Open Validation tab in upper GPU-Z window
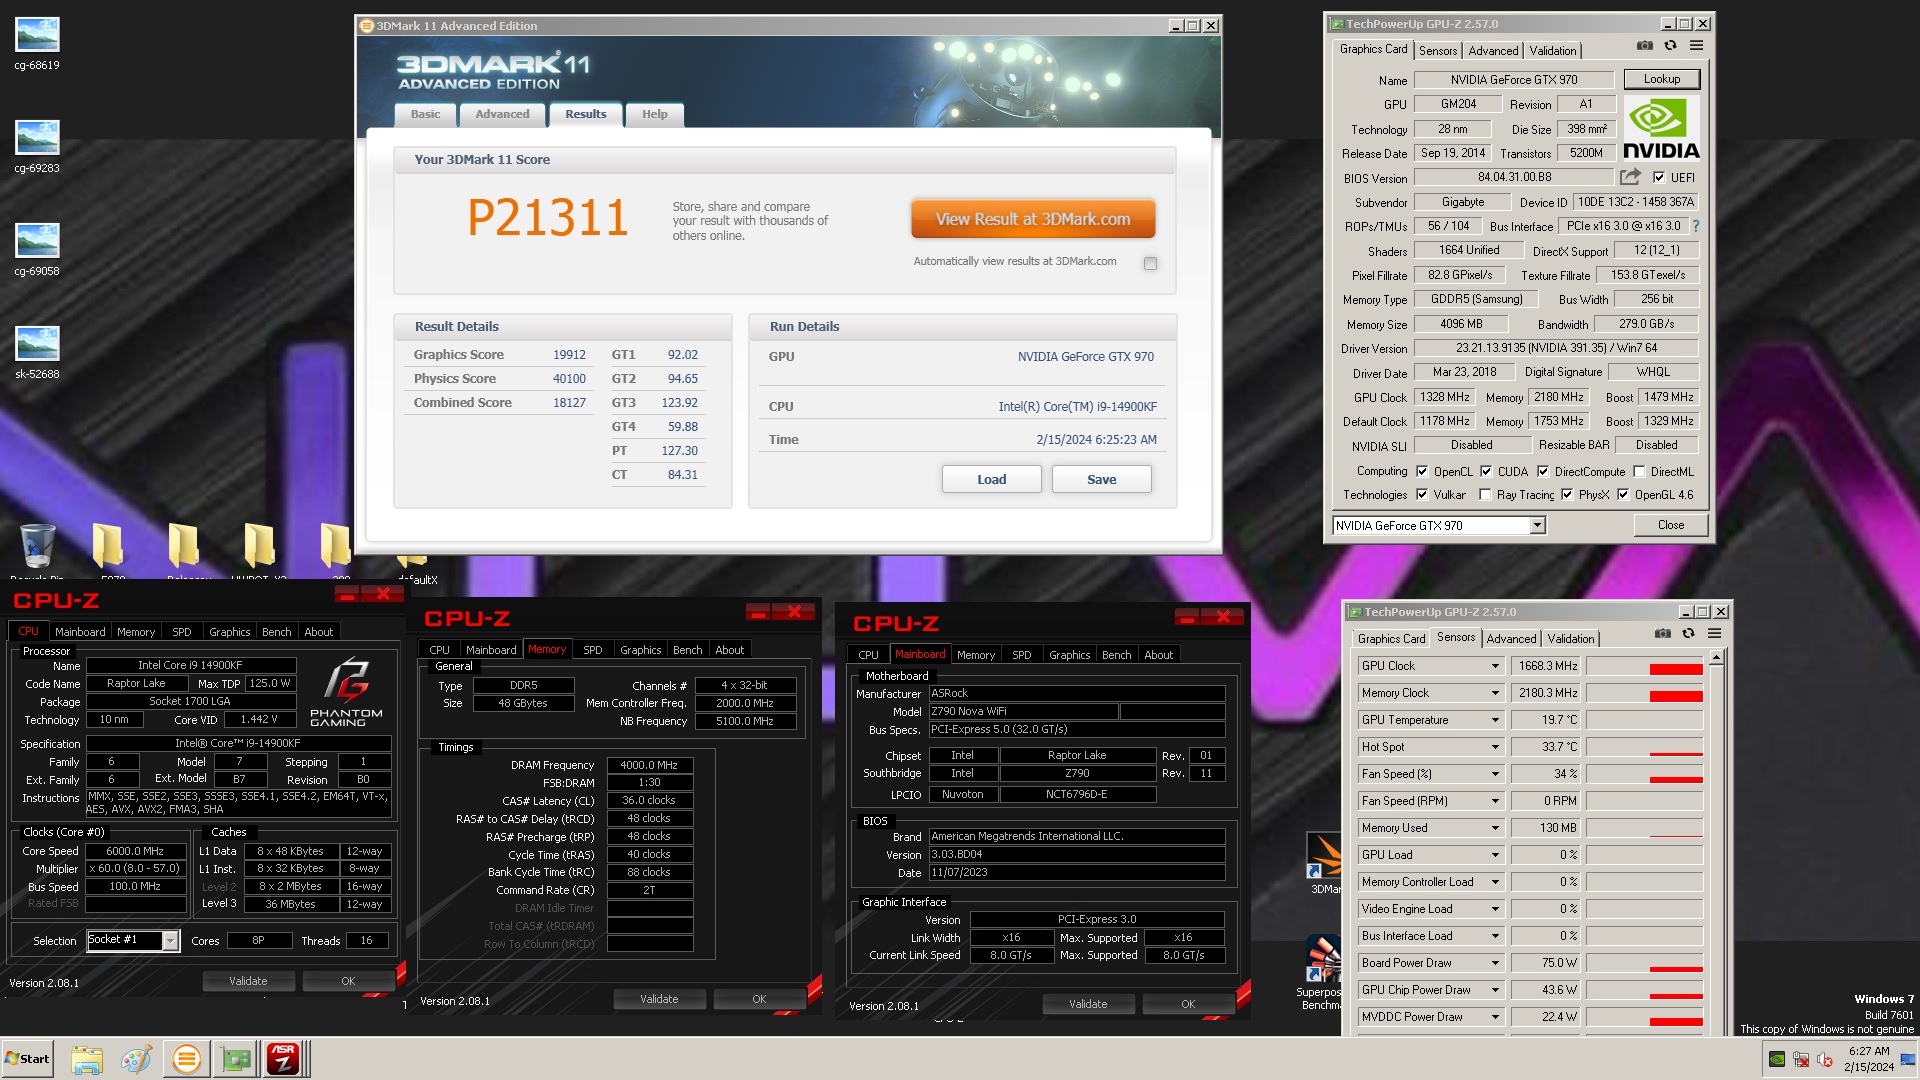 1552,51
